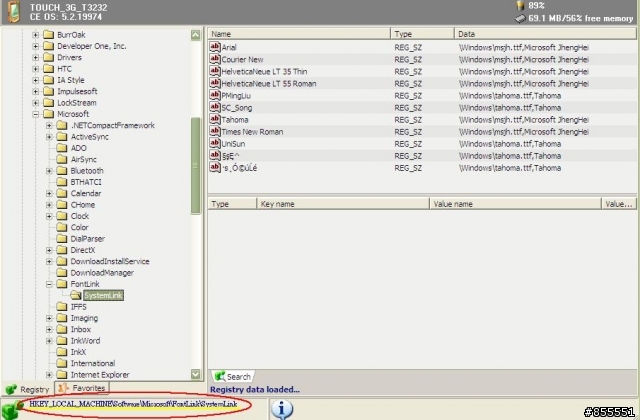This screenshot has height=420, width=640.
Task: Select the Impulsesoft tree item
Action: [x=77, y=91]
